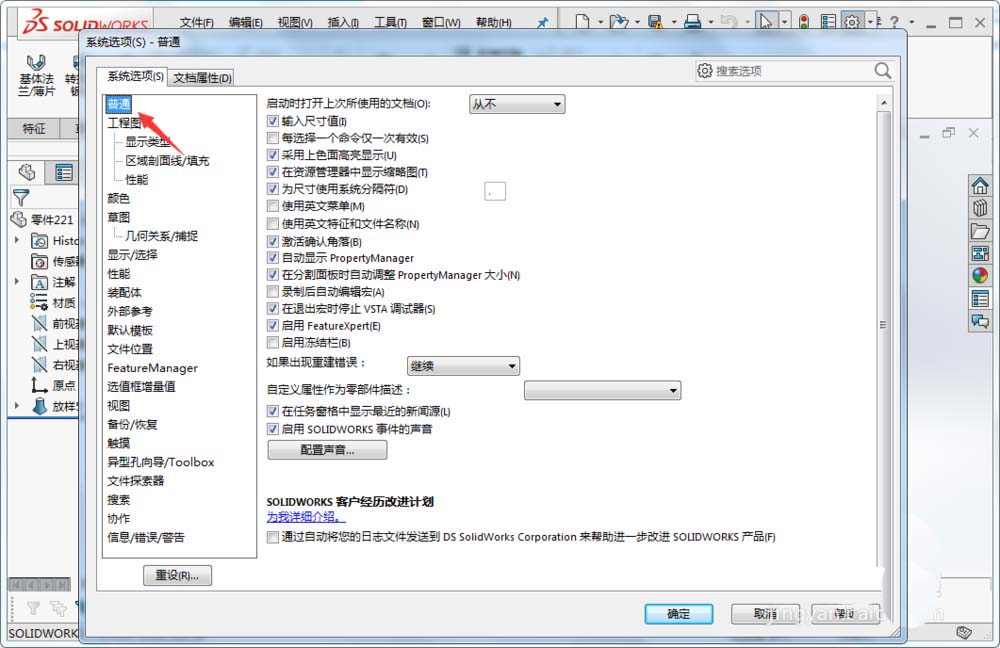Click the 确定 button
The height and width of the screenshot is (648, 1000).
click(679, 614)
